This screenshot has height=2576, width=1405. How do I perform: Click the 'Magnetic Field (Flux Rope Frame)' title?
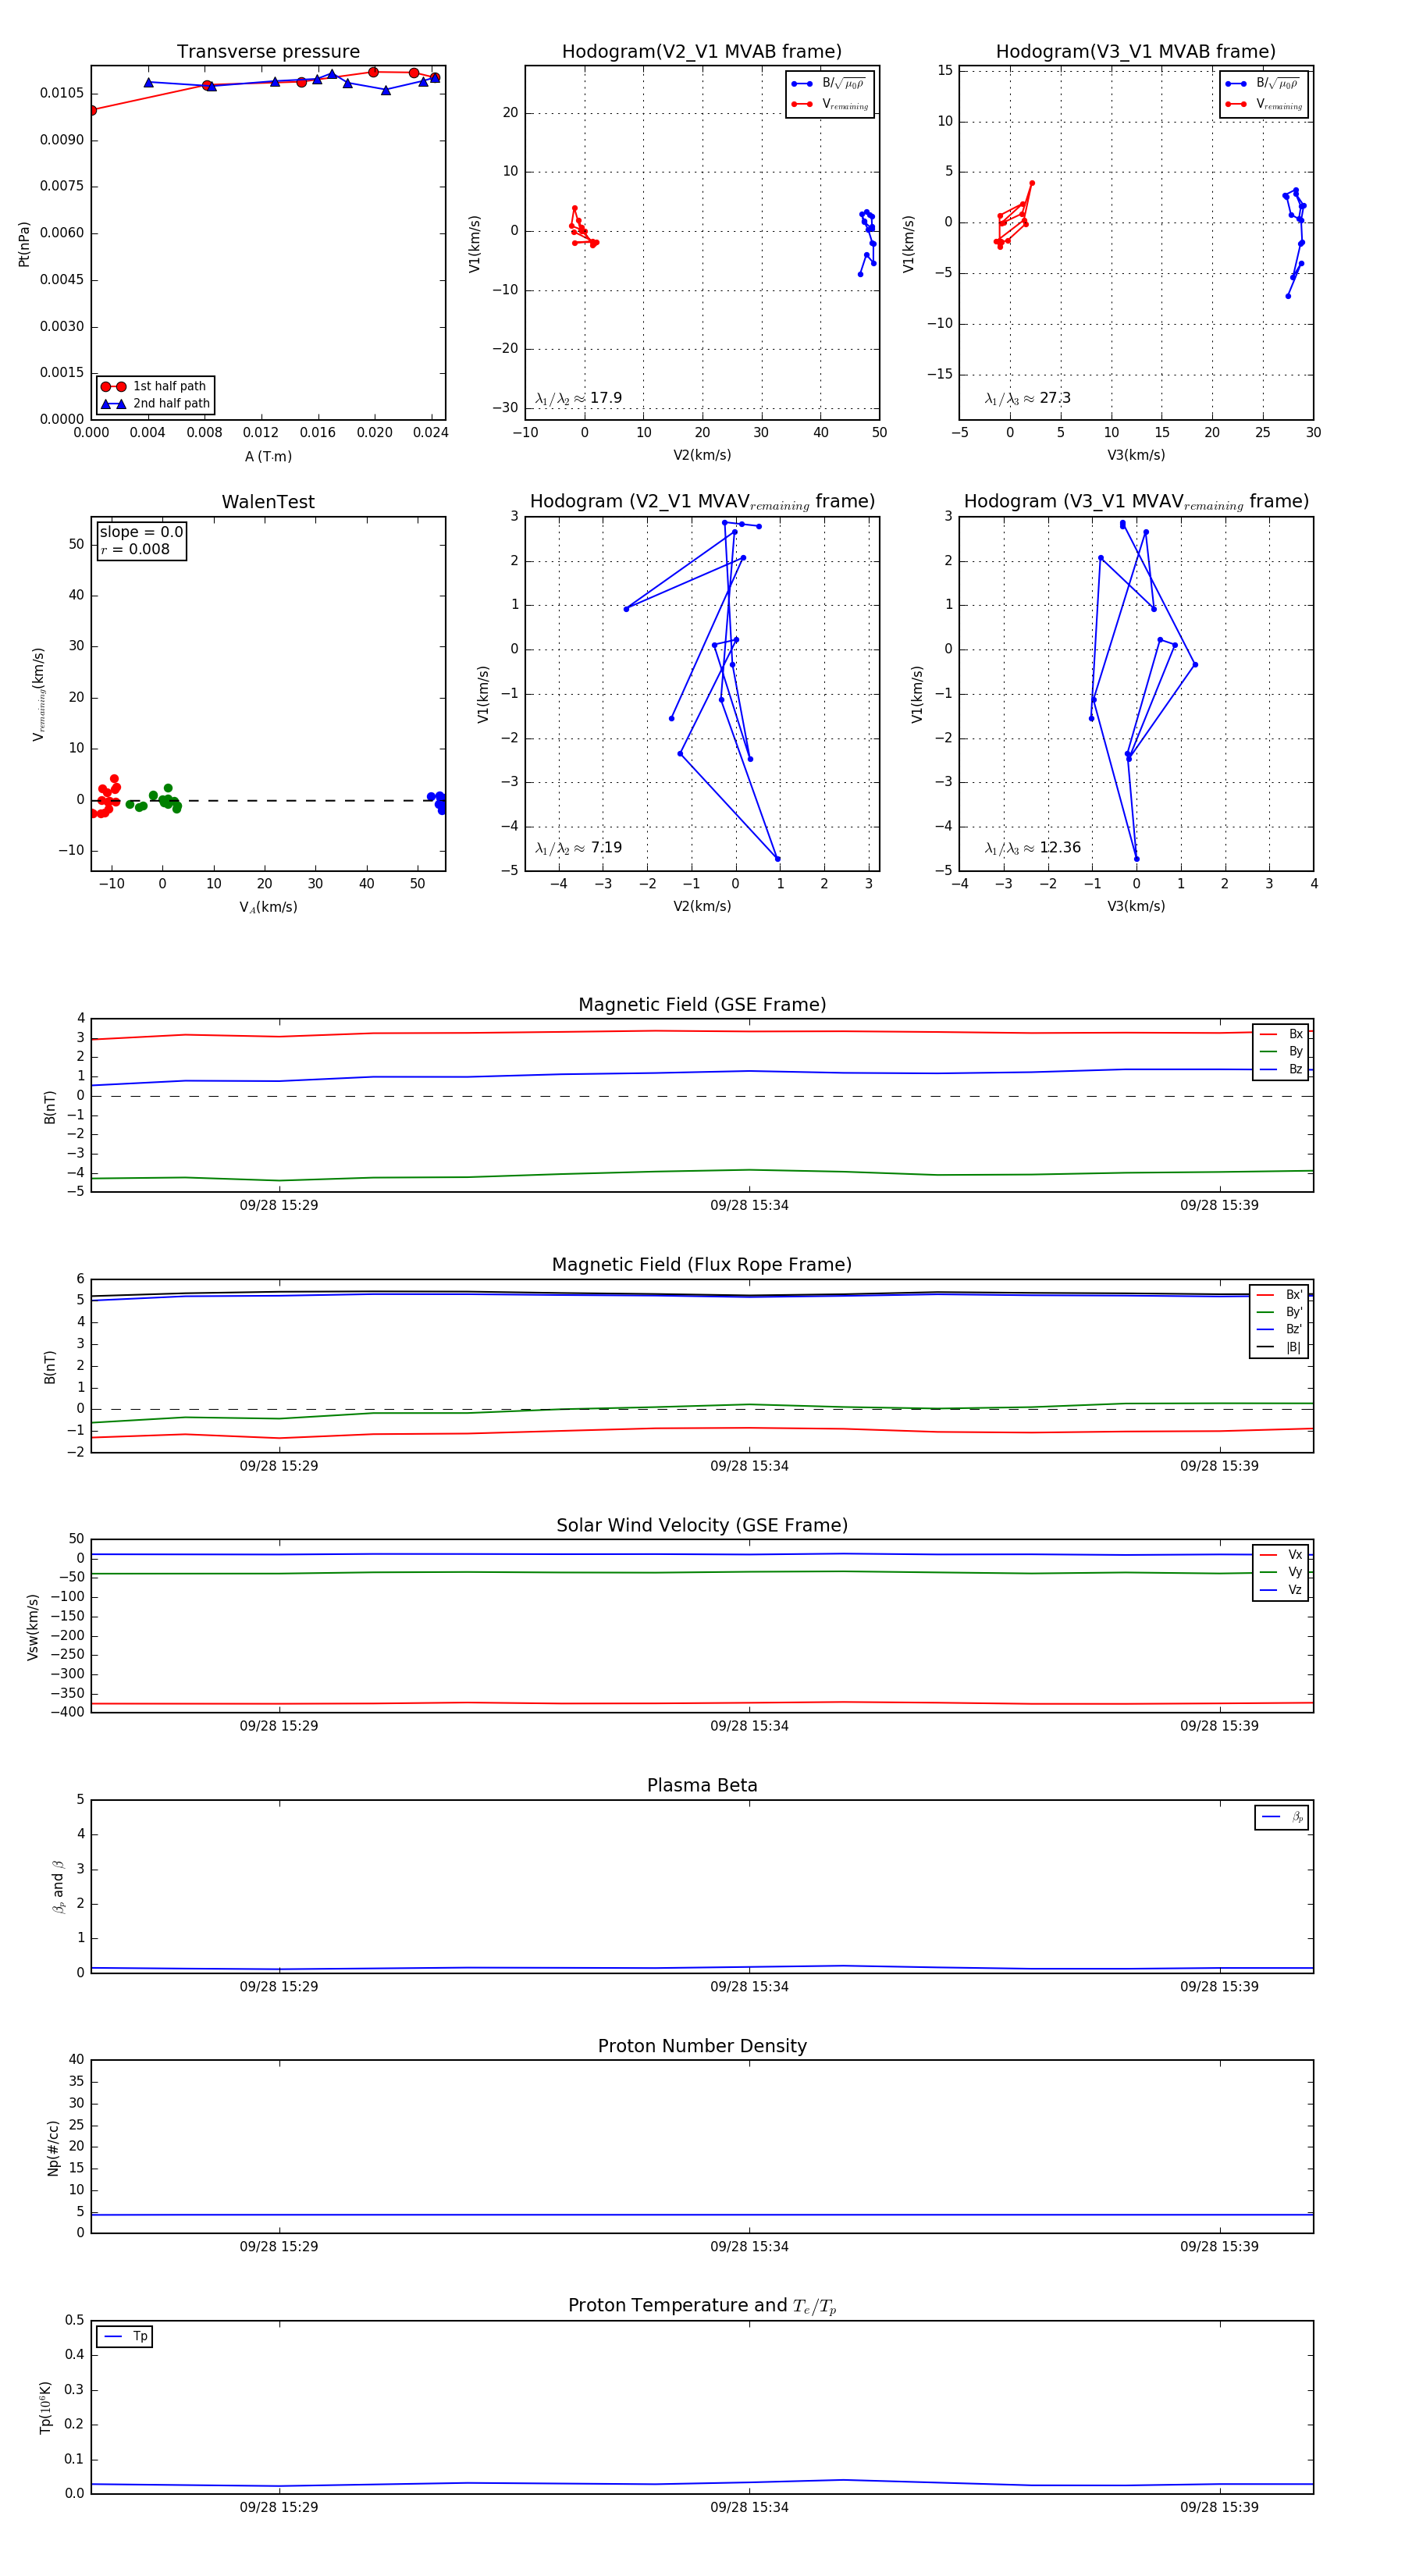pyautogui.click(x=702, y=1265)
